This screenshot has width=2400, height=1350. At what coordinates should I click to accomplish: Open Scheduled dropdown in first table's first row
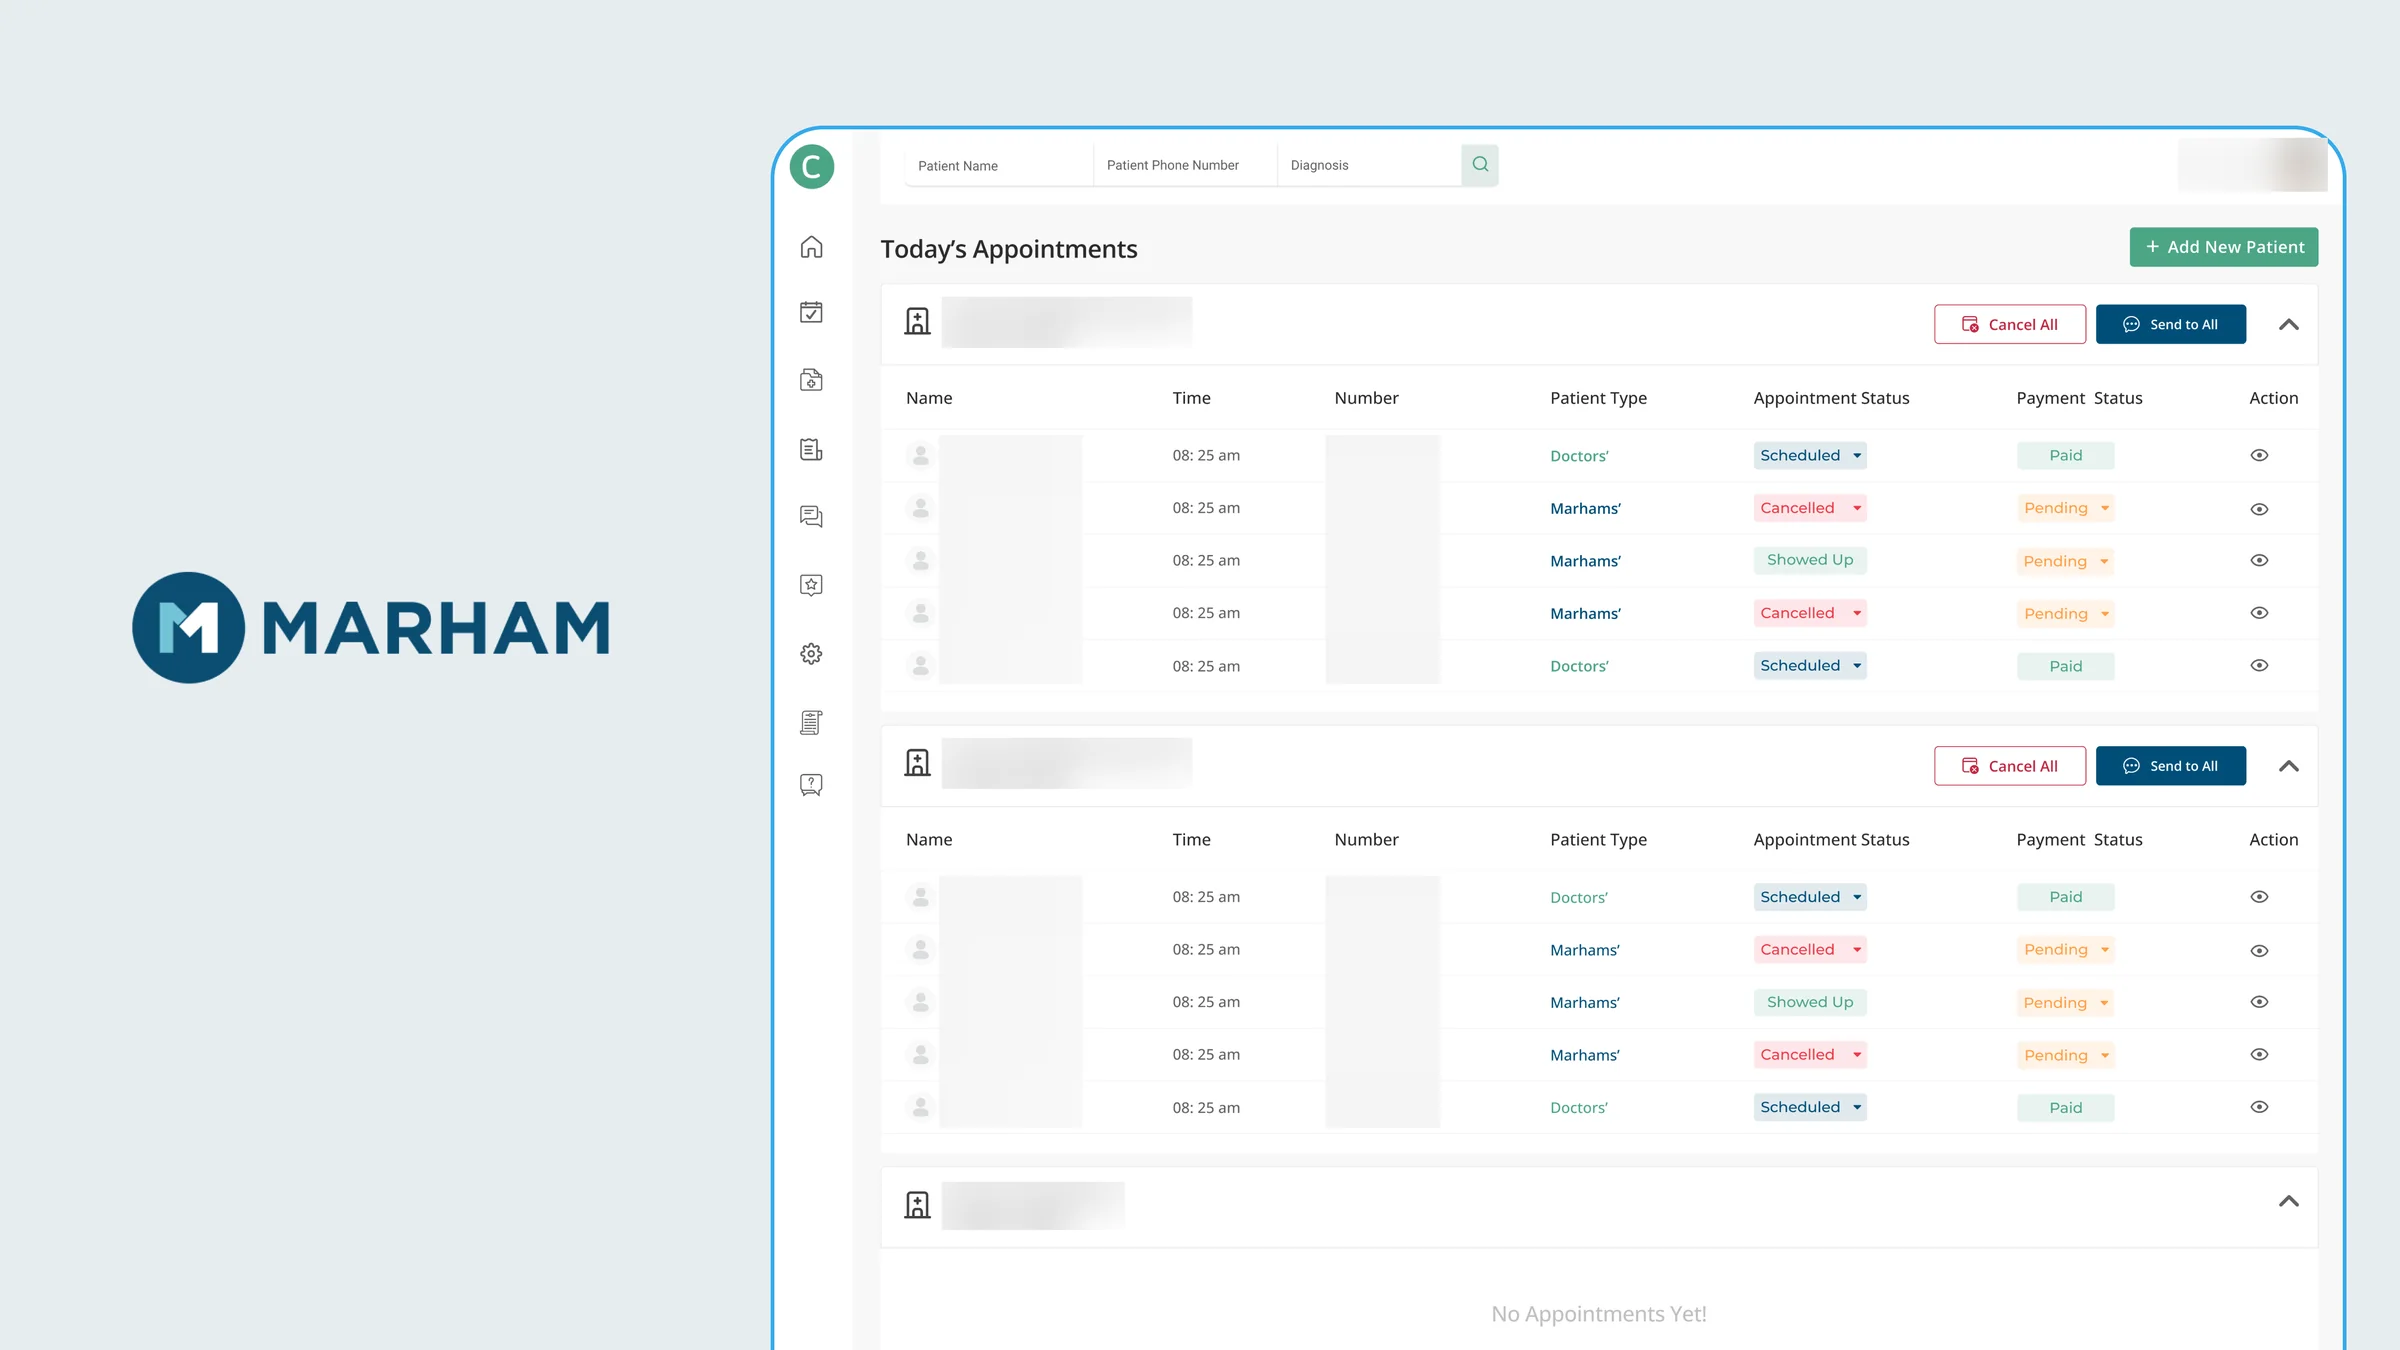(1810, 455)
